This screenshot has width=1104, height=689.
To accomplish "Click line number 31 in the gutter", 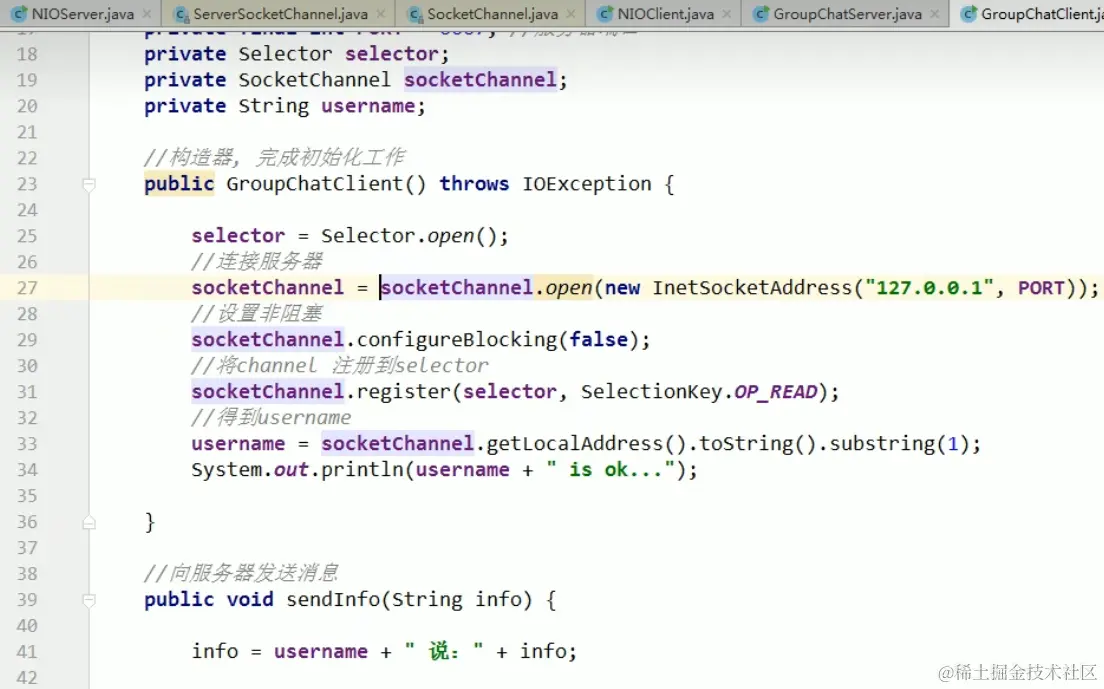I will coord(27,392).
